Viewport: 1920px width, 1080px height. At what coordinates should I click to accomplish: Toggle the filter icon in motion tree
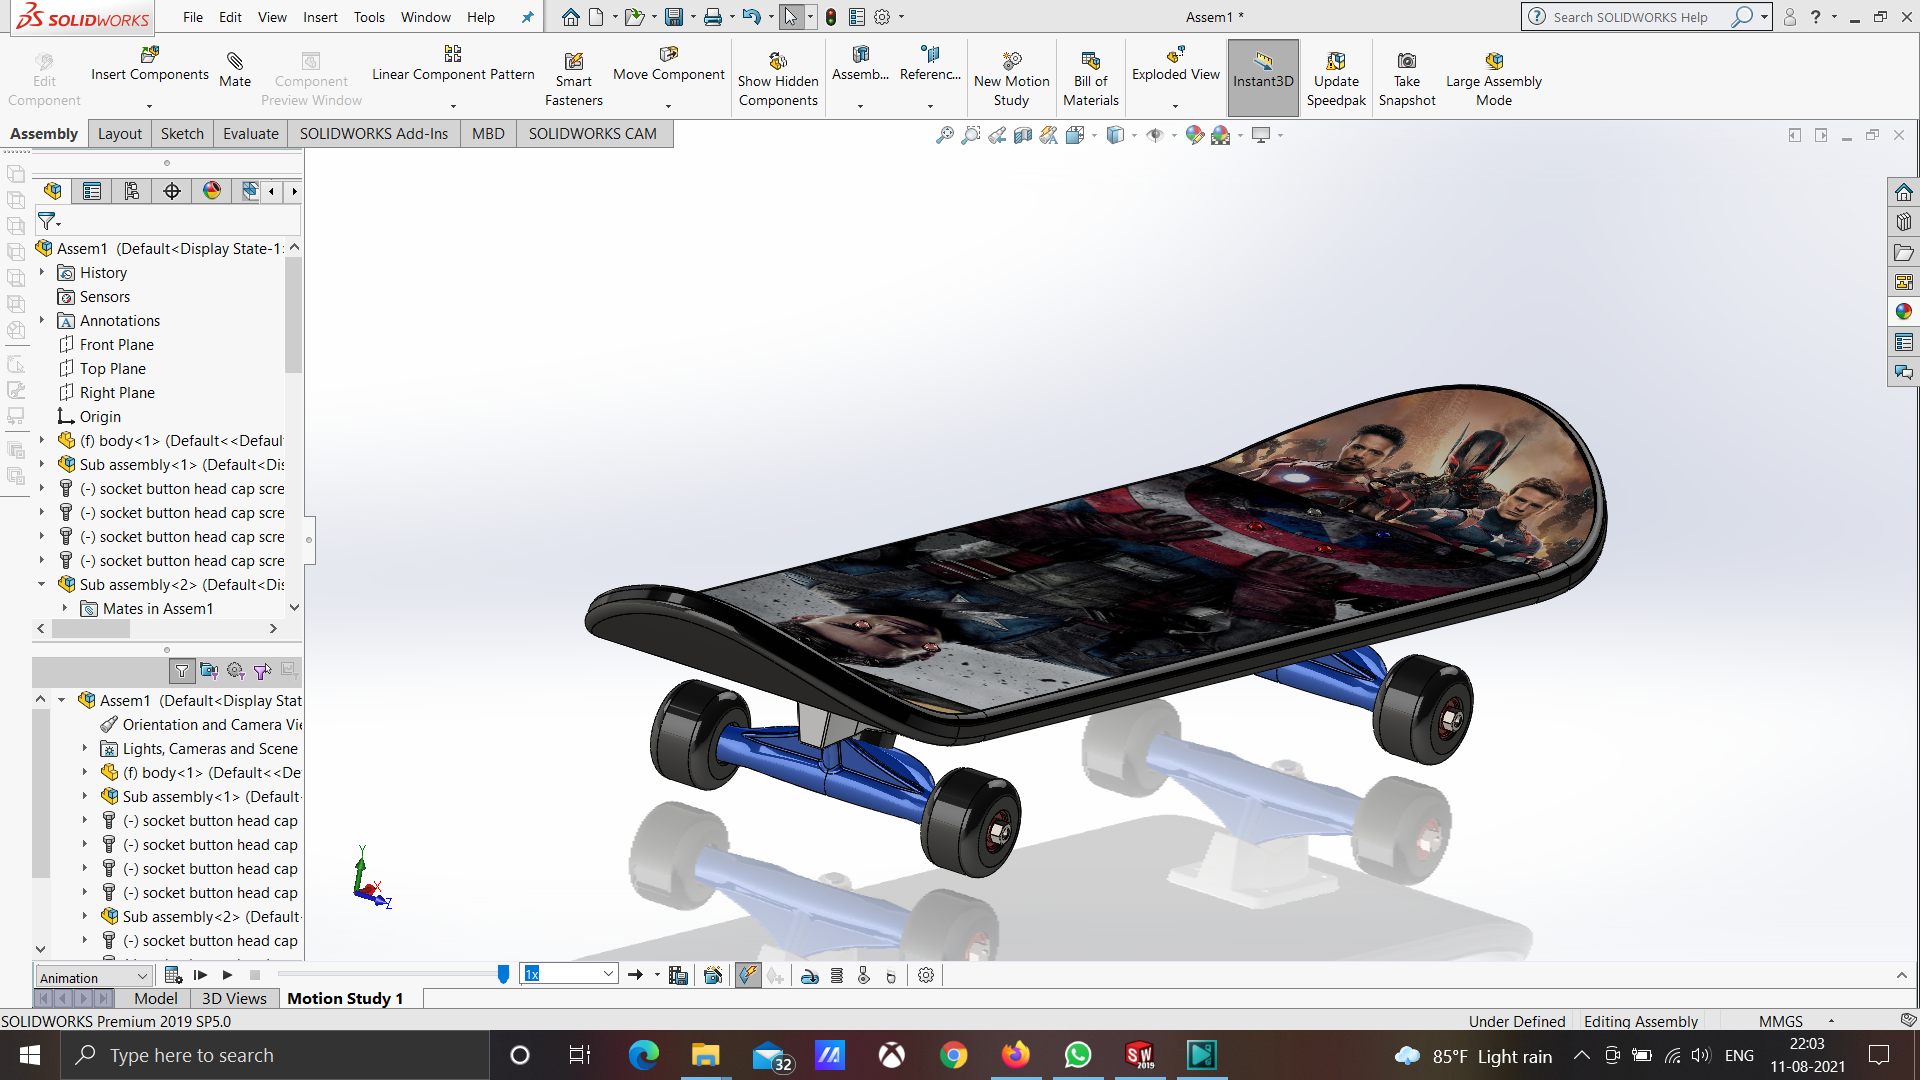182,671
